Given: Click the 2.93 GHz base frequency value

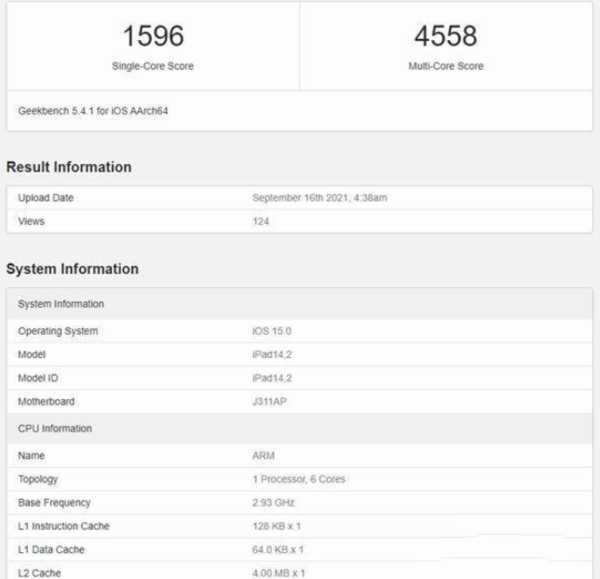Looking at the screenshot, I should (275, 502).
